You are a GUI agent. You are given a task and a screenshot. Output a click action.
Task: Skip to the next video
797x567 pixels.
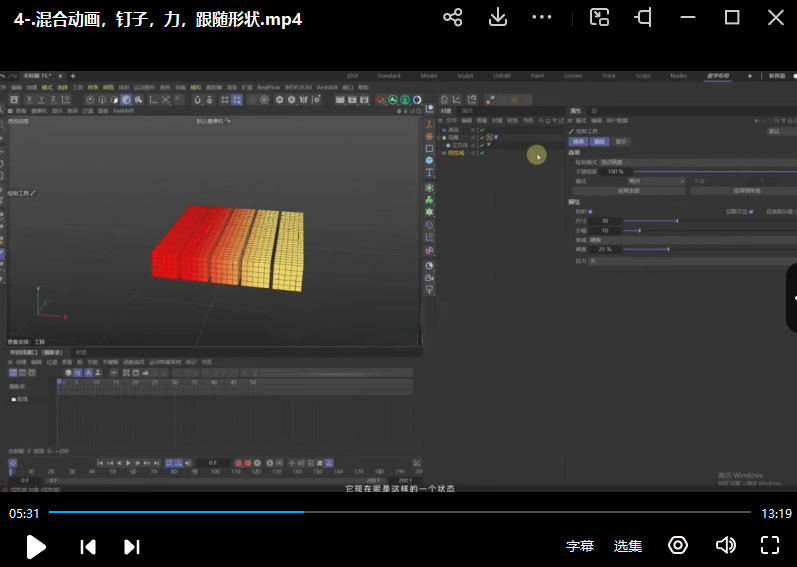point(131,546)
